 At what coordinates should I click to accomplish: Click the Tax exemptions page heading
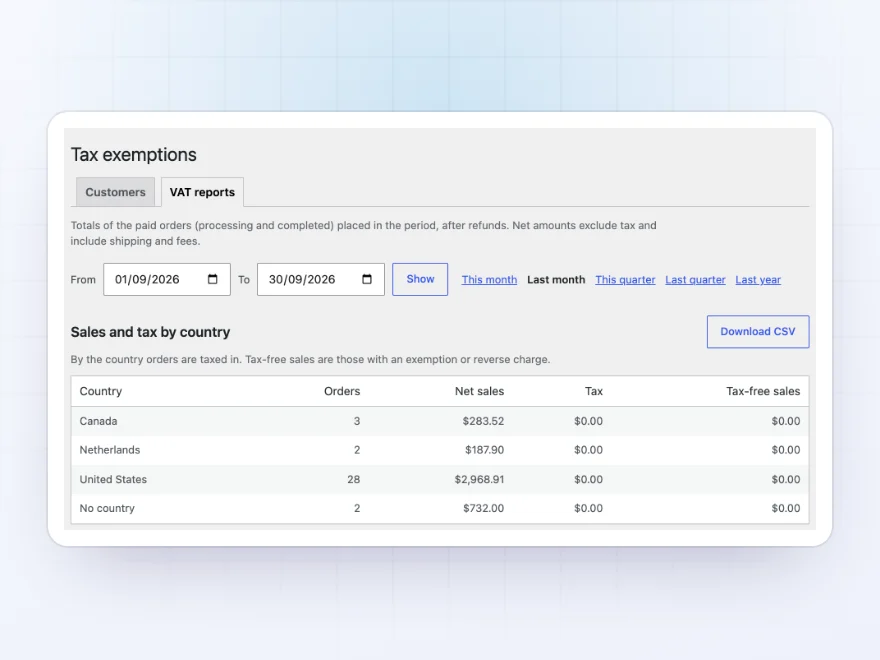click(x=134, y=154)
